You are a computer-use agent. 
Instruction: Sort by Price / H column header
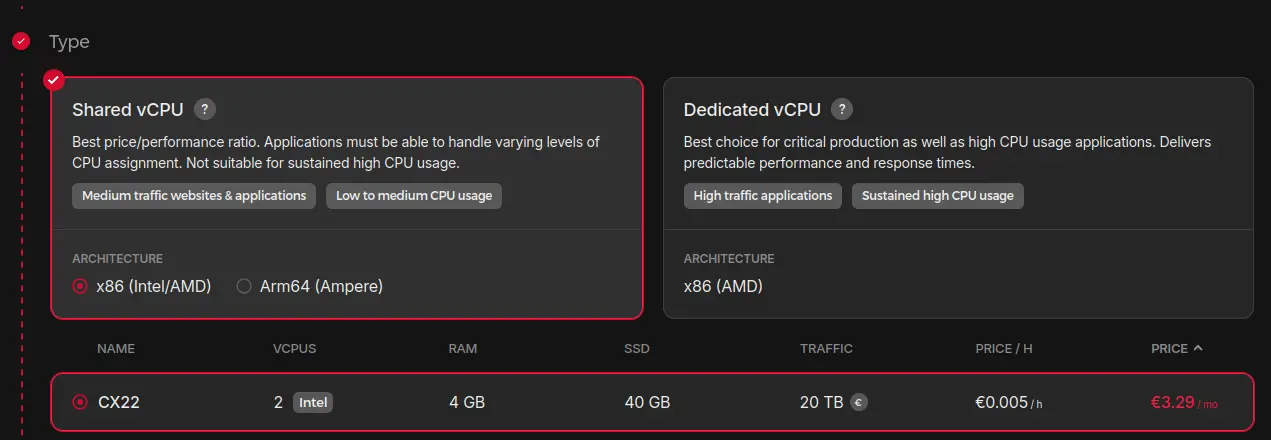click(x=1004, y=349)
